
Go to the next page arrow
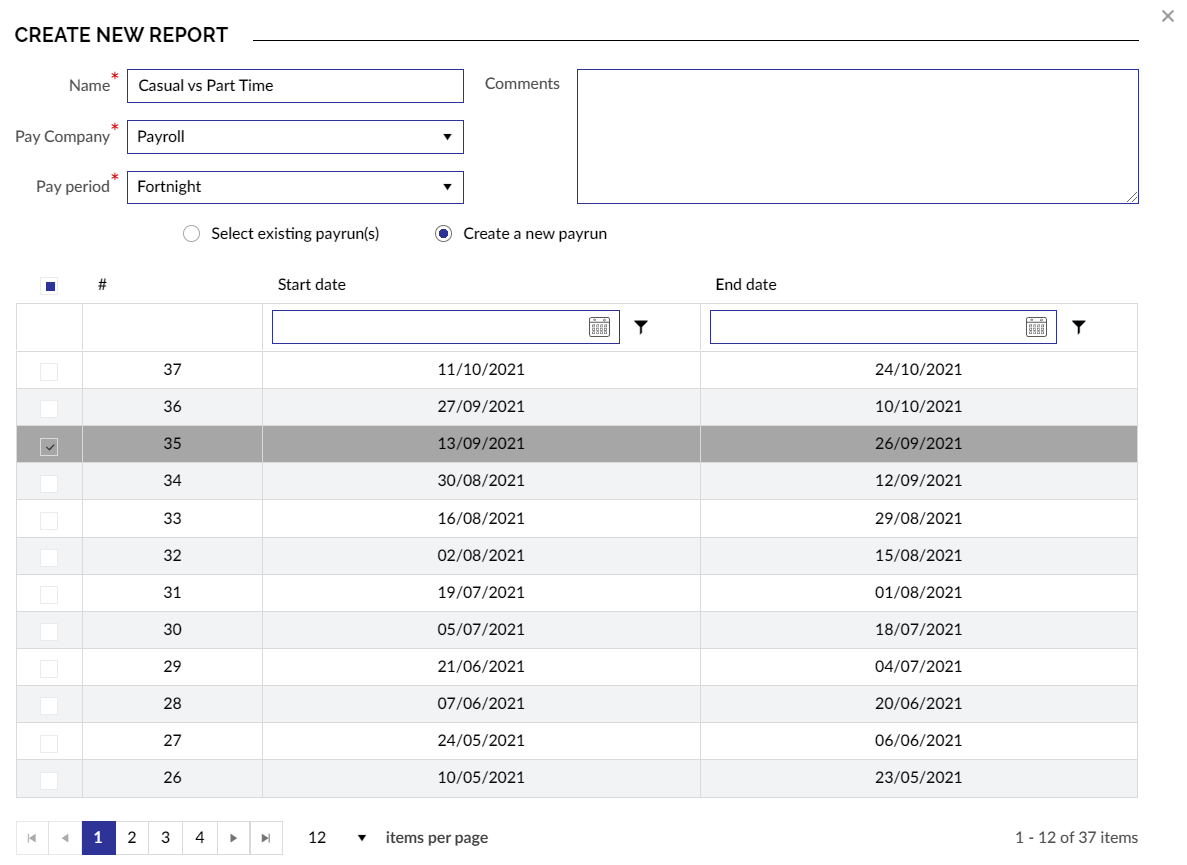coord(233,838)
